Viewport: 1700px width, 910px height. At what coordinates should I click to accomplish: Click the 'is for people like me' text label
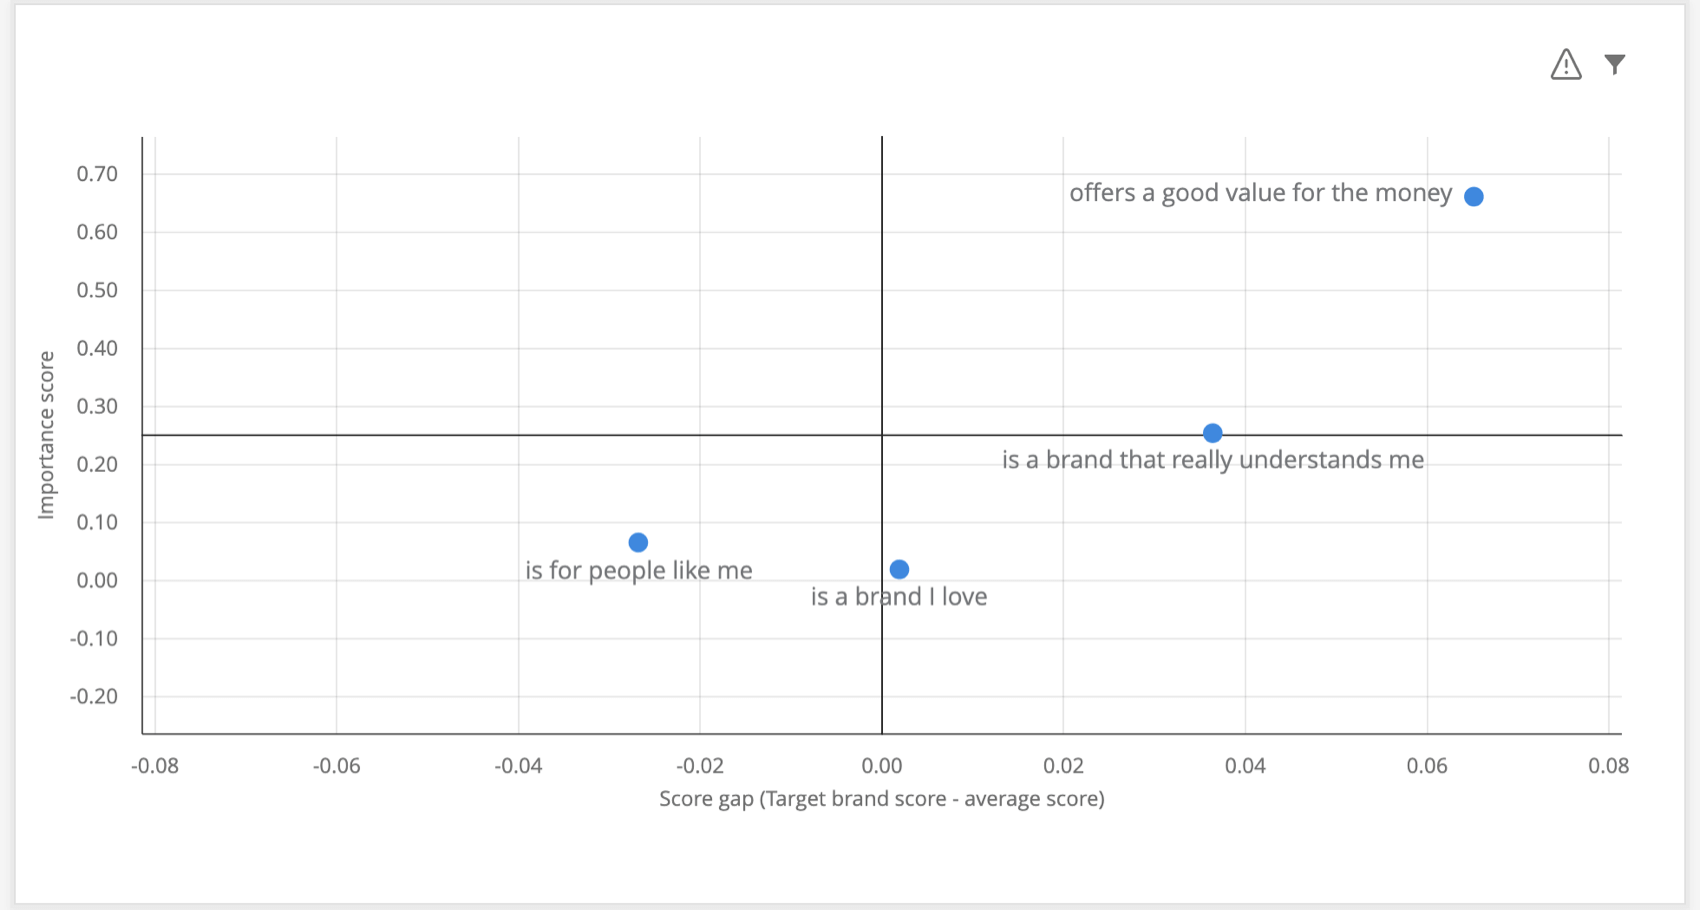click(638, 569)
